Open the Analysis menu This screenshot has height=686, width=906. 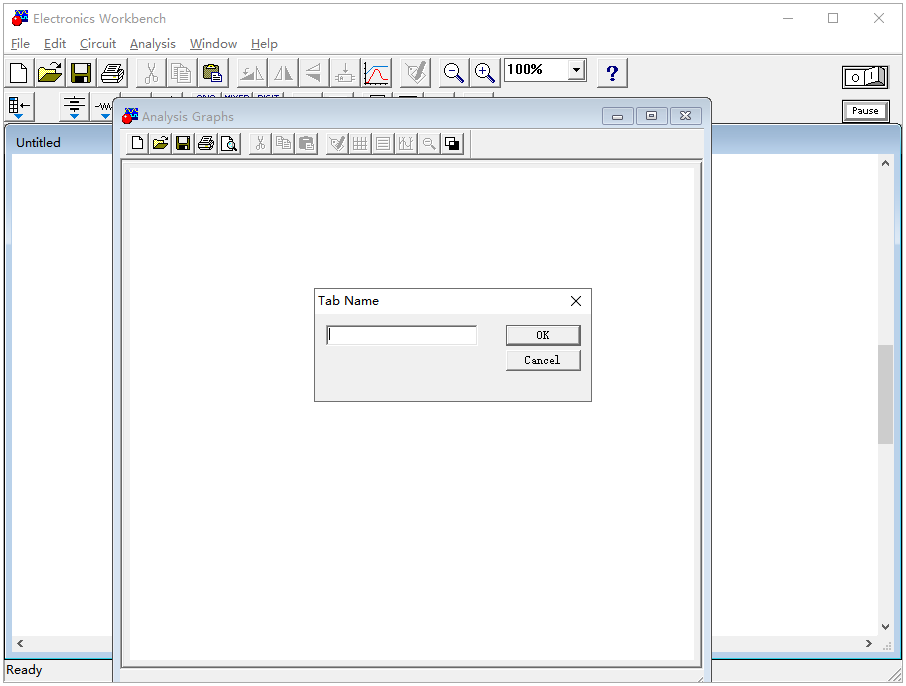click(x=153, y=44)
